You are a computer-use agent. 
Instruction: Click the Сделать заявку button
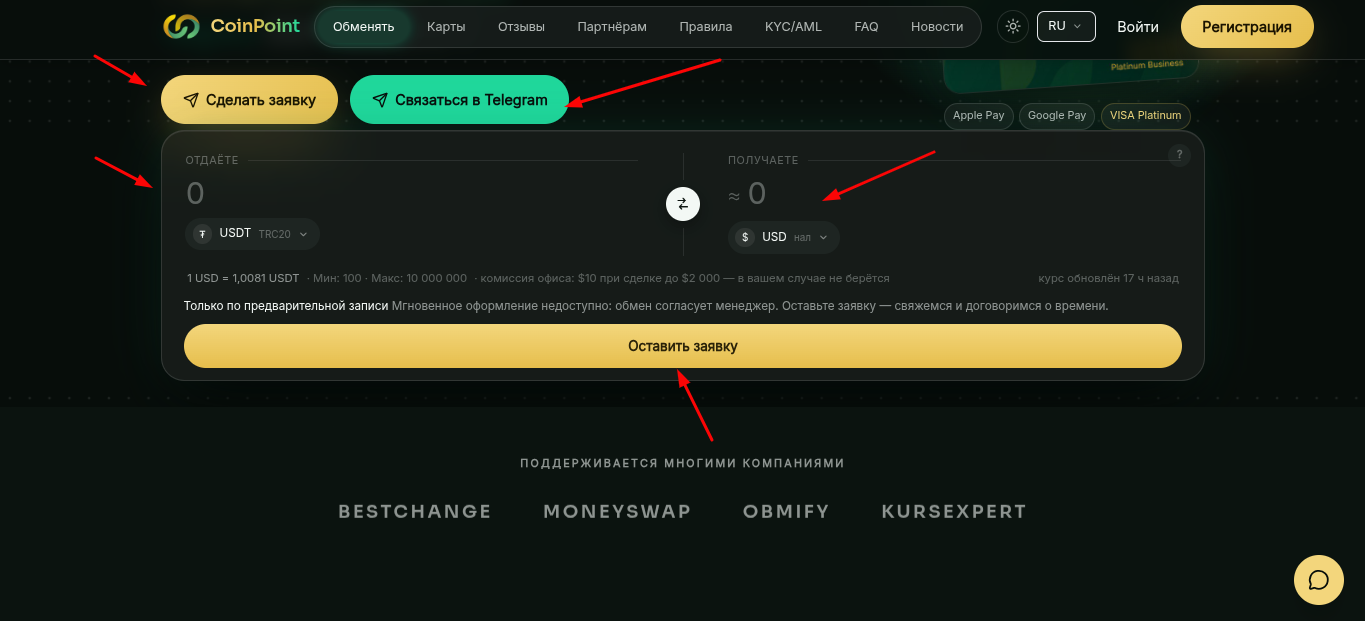point(249,100)
